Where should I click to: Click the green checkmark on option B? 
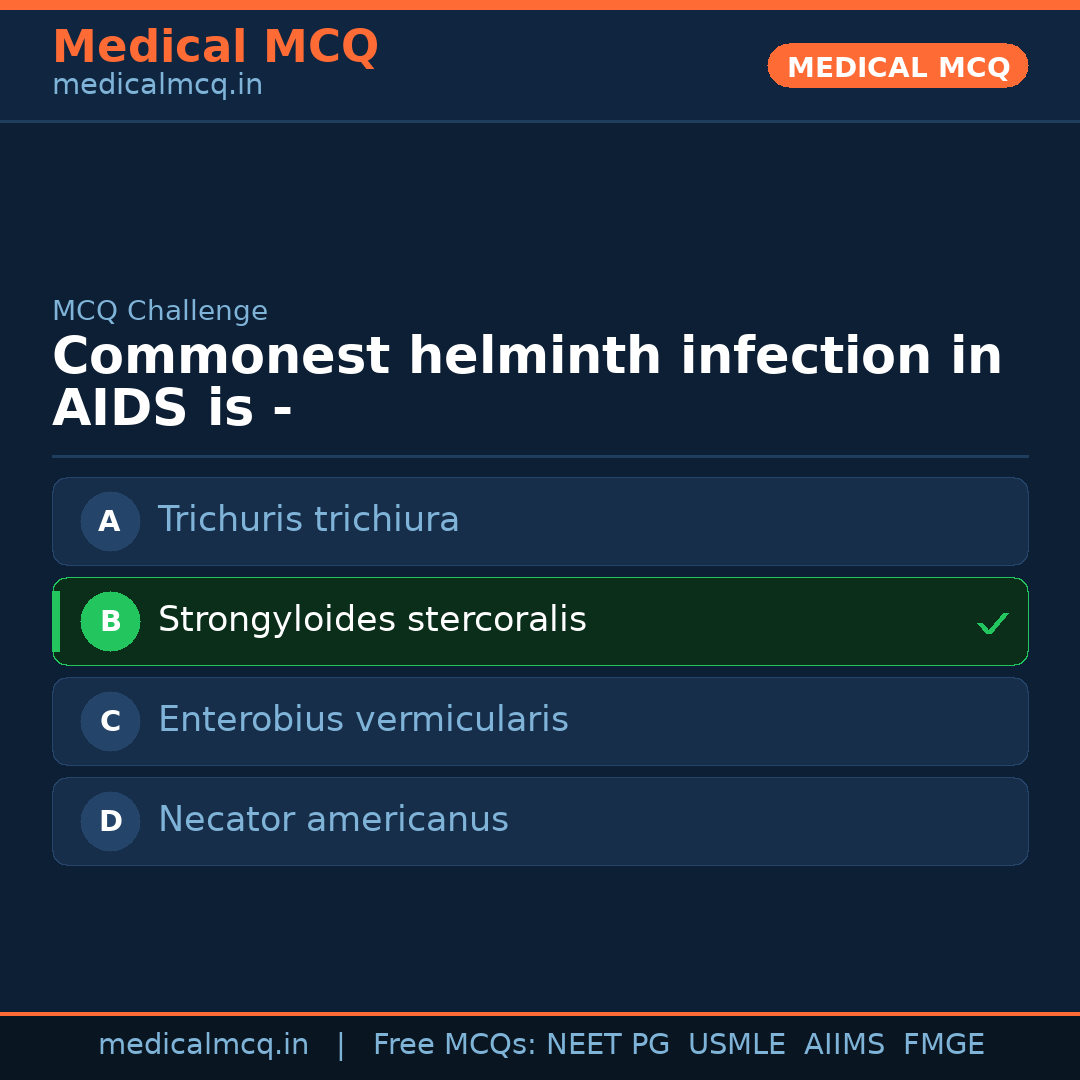point(992,623)
